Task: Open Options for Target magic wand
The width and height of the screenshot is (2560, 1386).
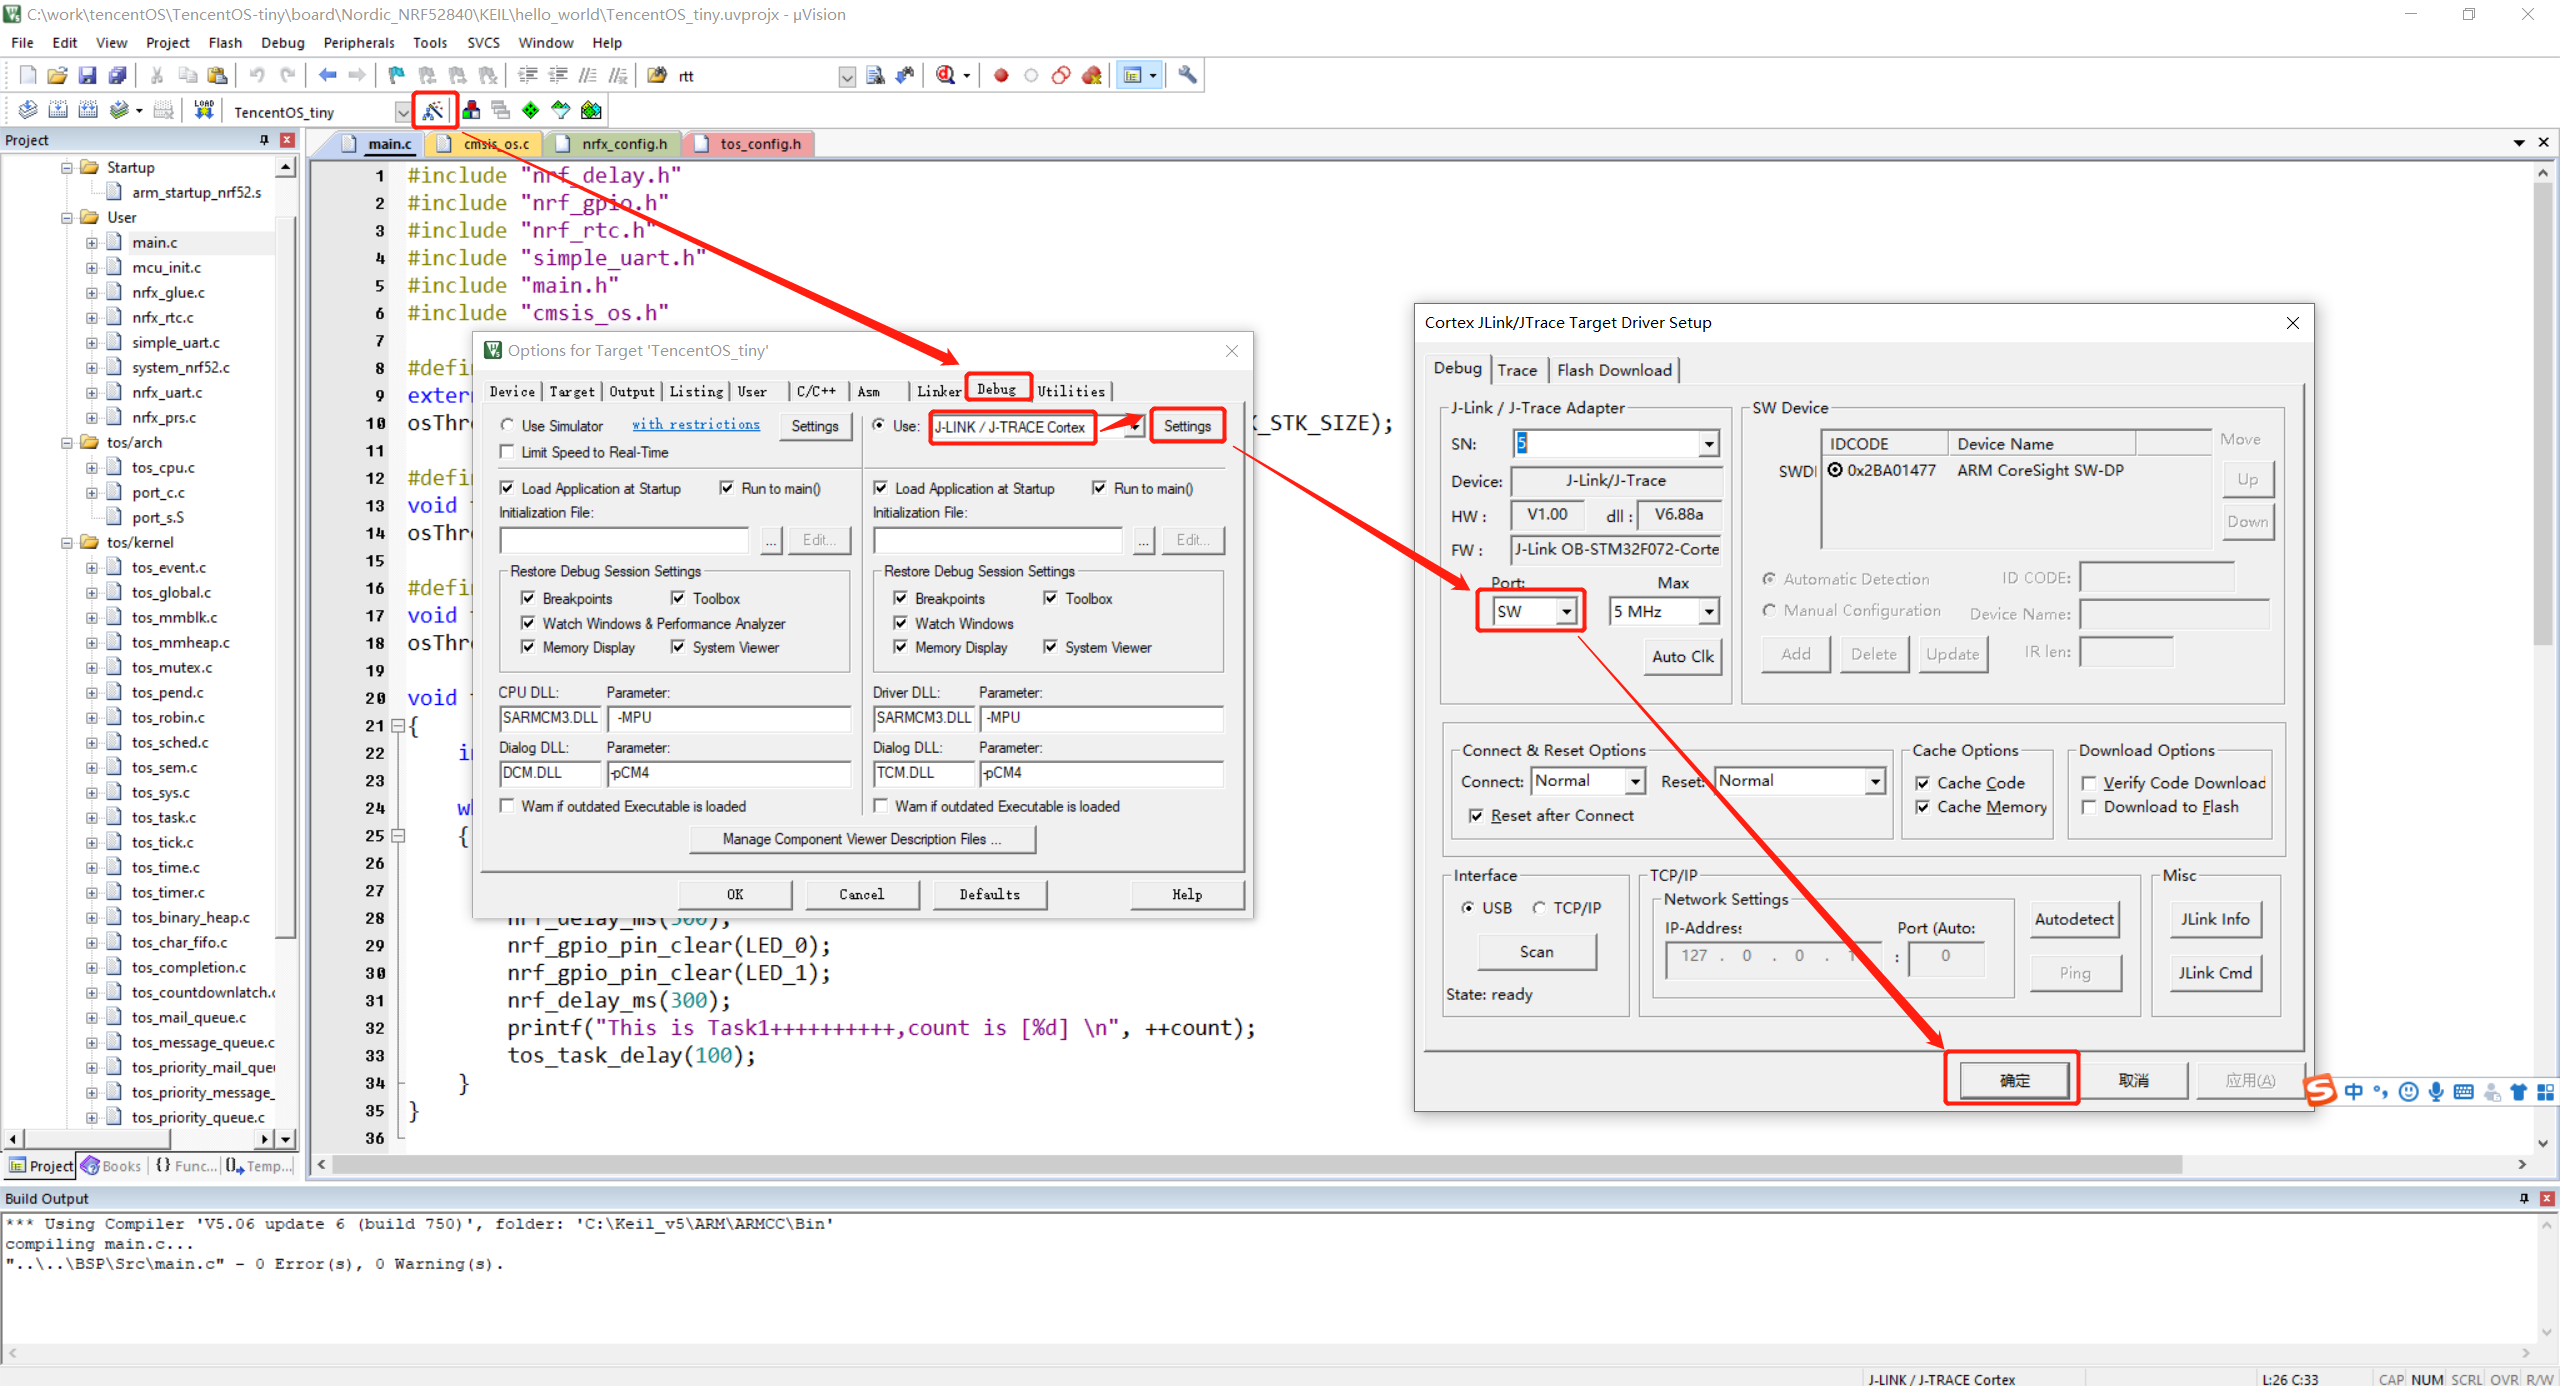Action: (433, 110)
